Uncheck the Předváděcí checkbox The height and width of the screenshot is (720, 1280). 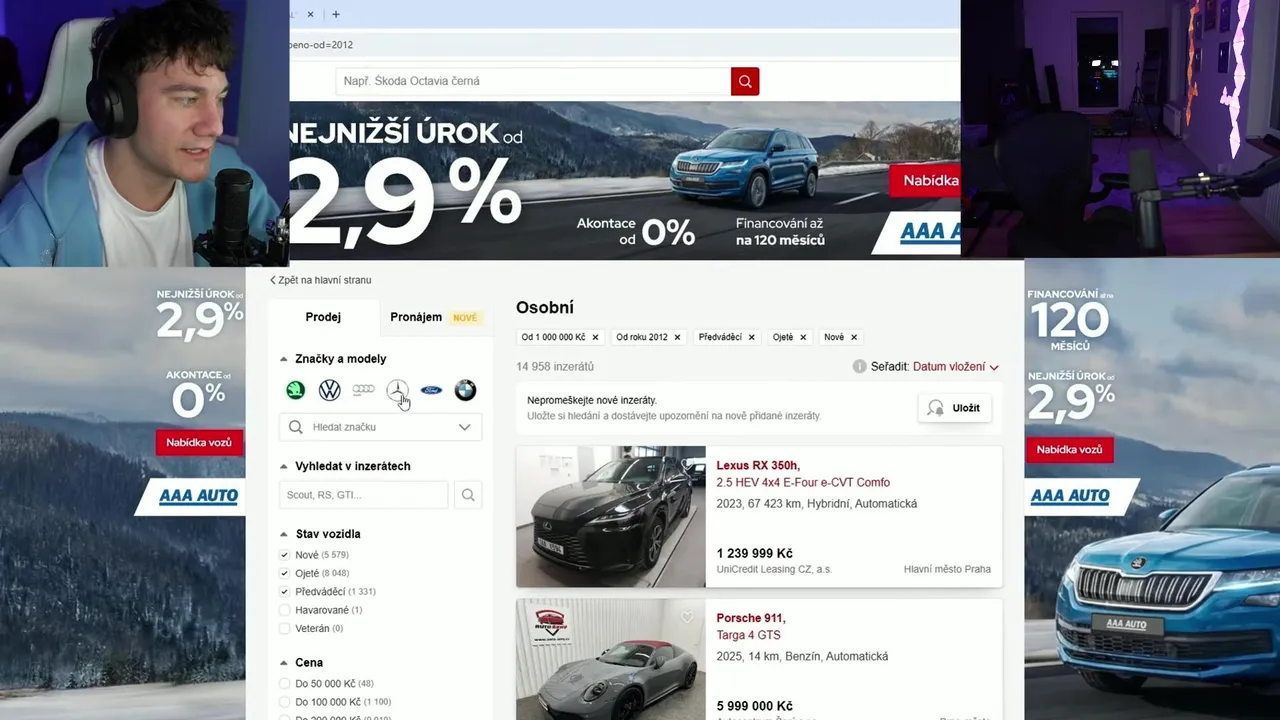284,592
